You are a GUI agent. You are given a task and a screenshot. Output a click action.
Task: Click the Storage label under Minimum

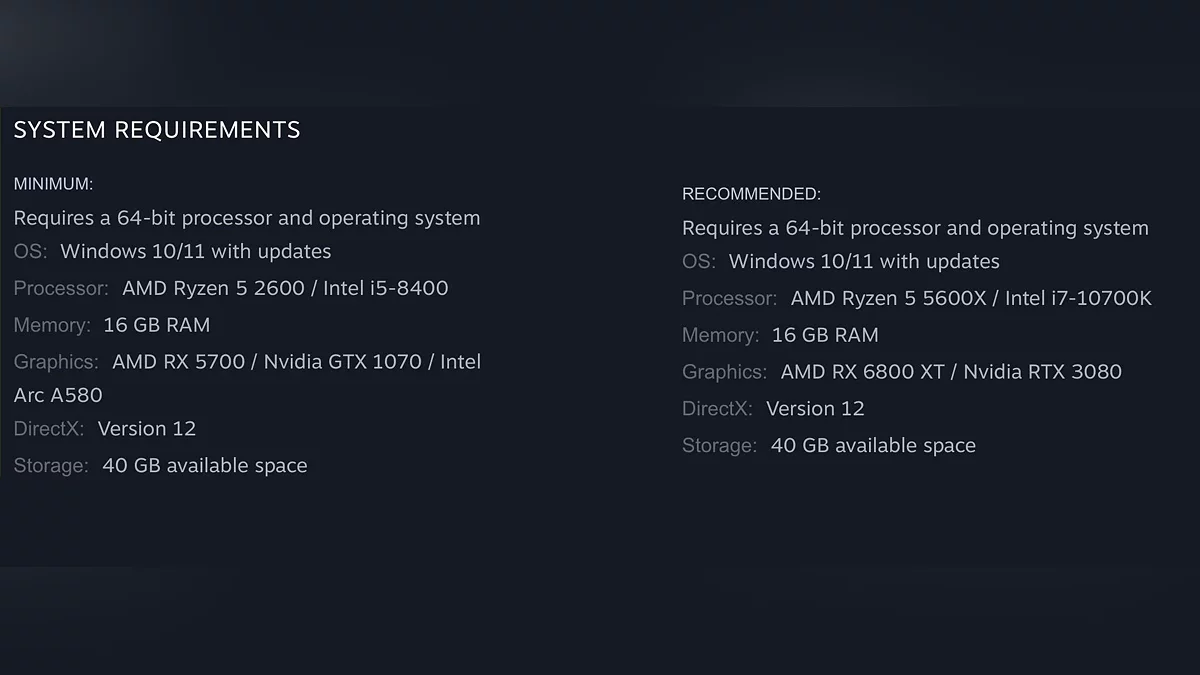tap(51, 466)
